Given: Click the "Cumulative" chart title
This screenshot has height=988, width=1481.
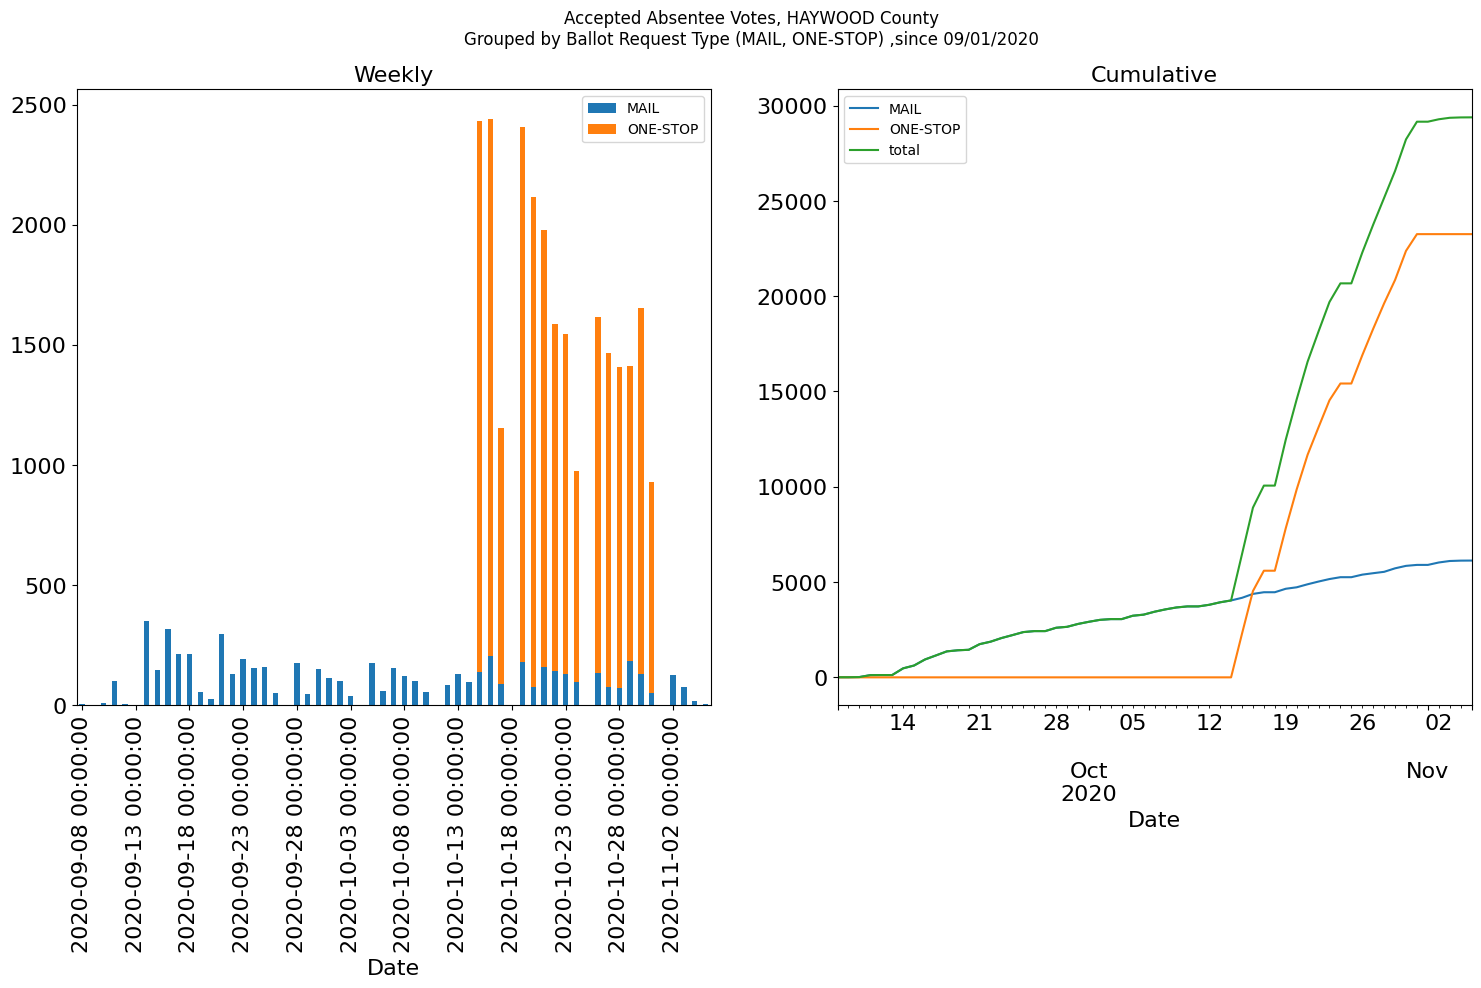Looking at the screenshot, I should coord(1154,75).
